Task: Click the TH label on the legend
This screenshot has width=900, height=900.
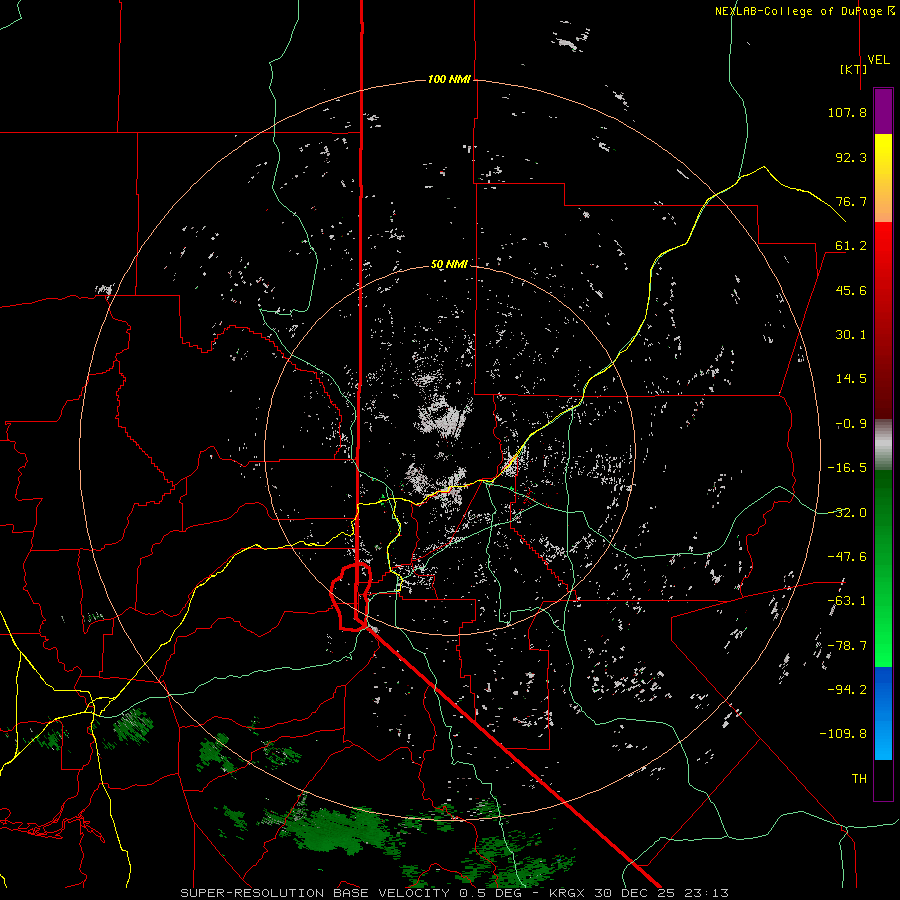Action: (x=859, y=779)
